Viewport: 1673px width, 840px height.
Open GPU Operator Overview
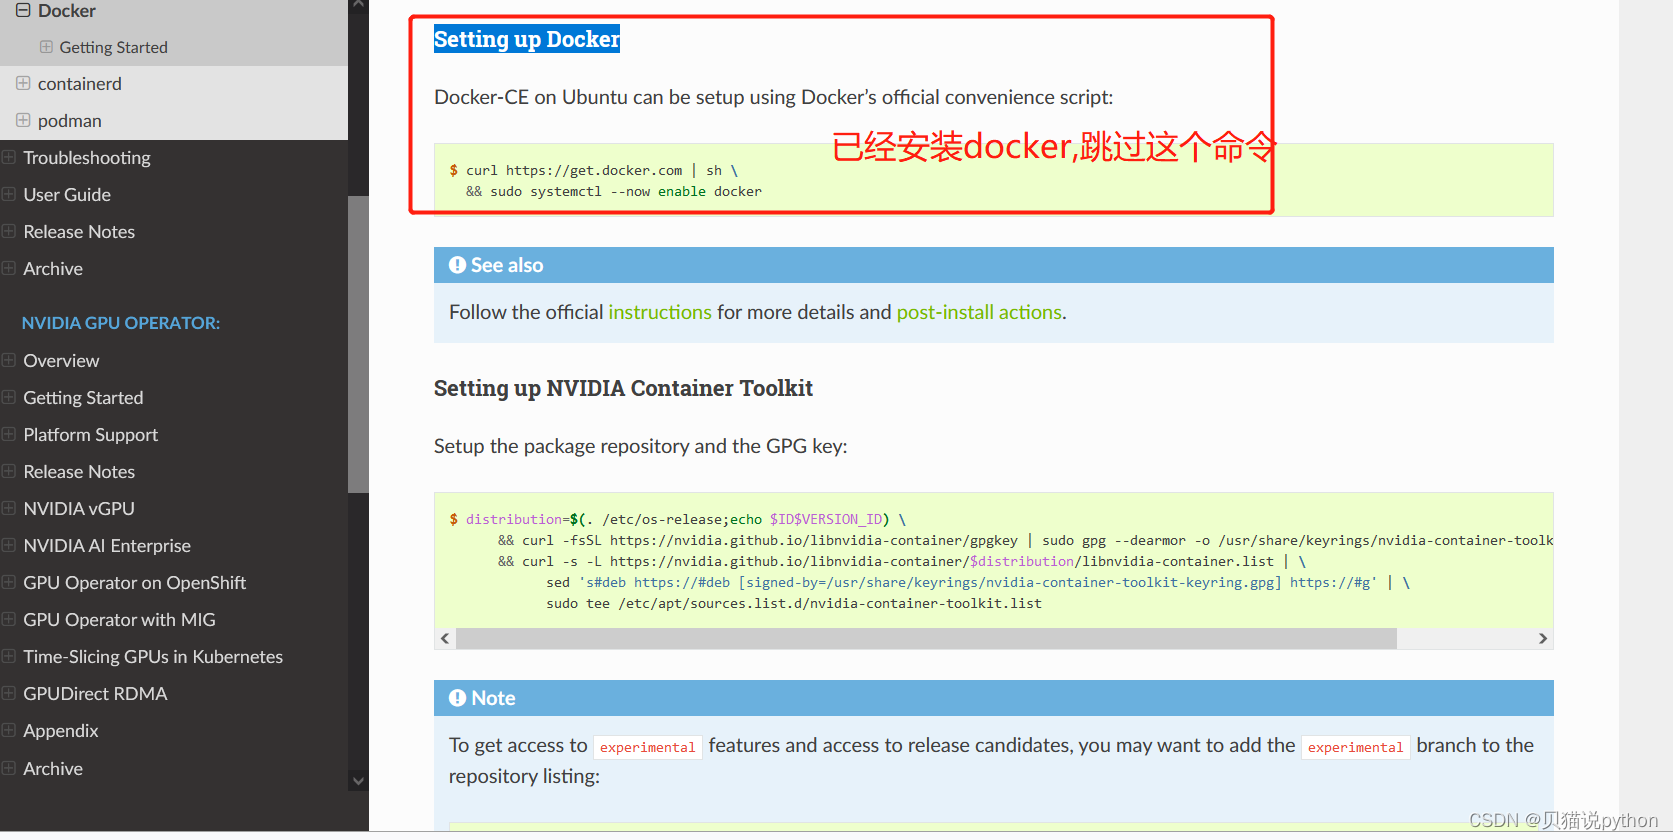[61, 361]
